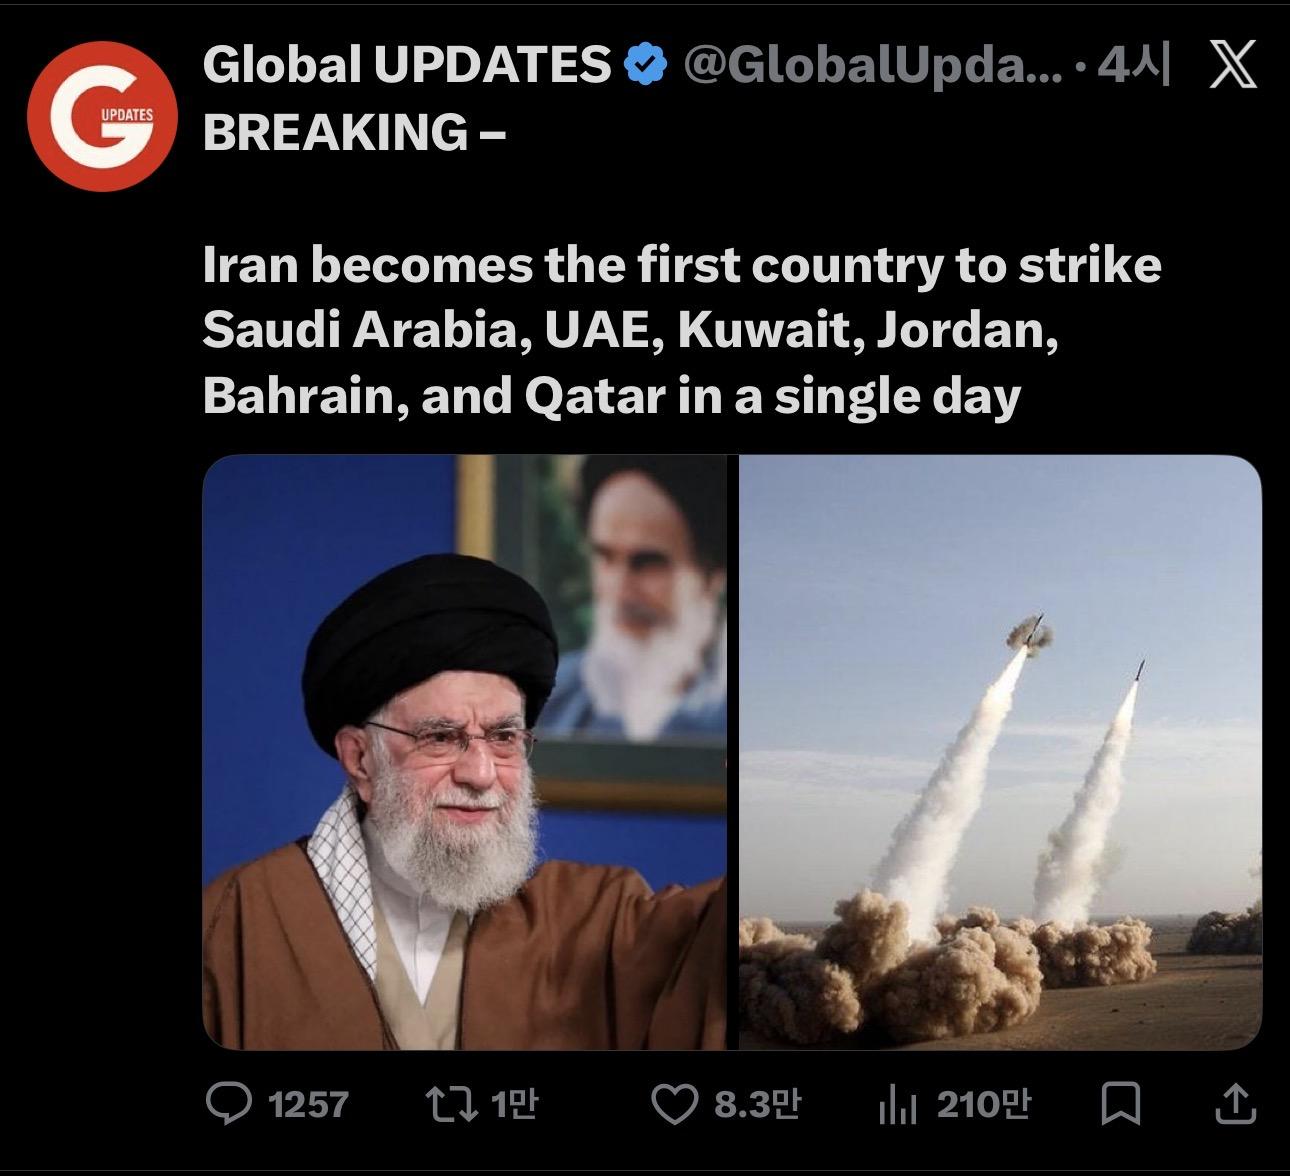Screen dimensions: 1290x1176
Task: Open the tweet text about Iran strikes
Action: [682, 331]
